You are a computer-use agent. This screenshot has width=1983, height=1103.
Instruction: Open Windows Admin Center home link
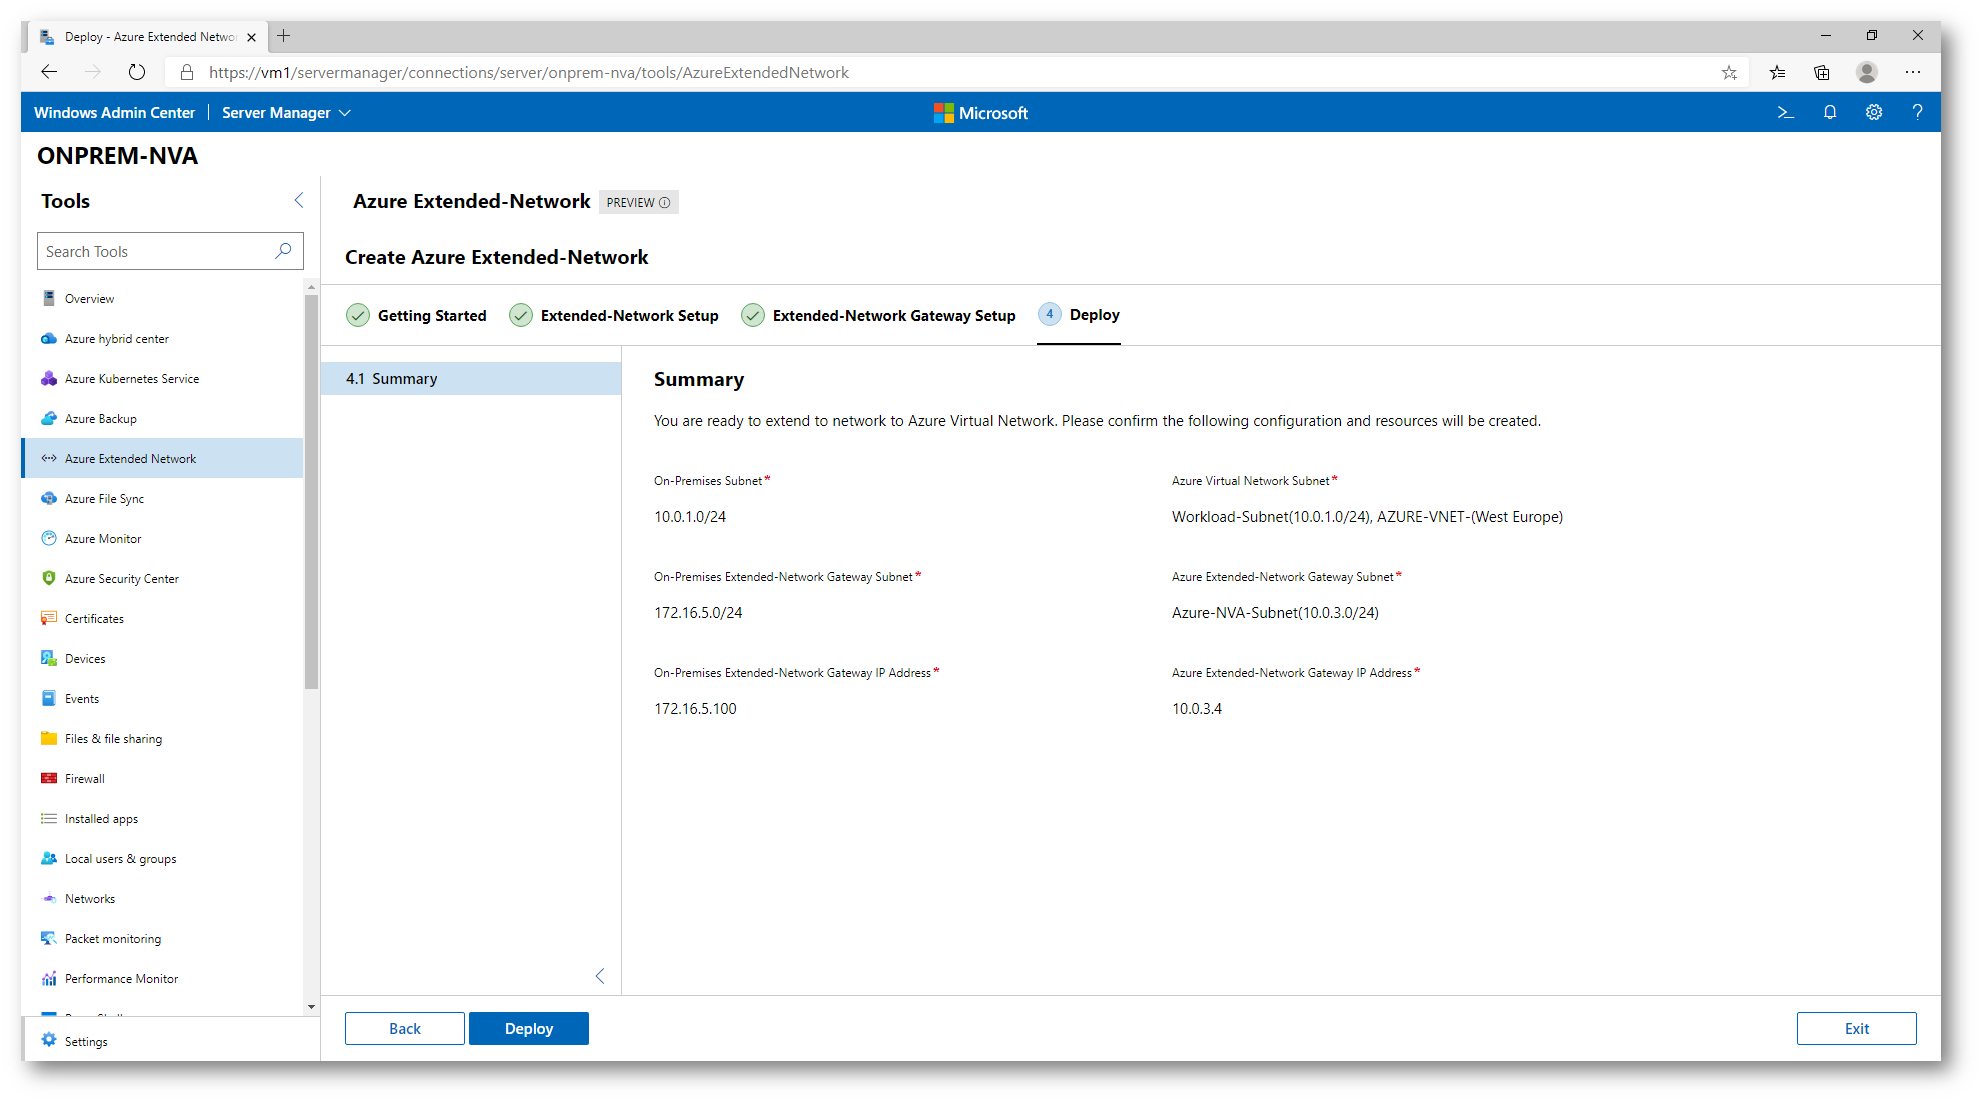pos(114,113)
